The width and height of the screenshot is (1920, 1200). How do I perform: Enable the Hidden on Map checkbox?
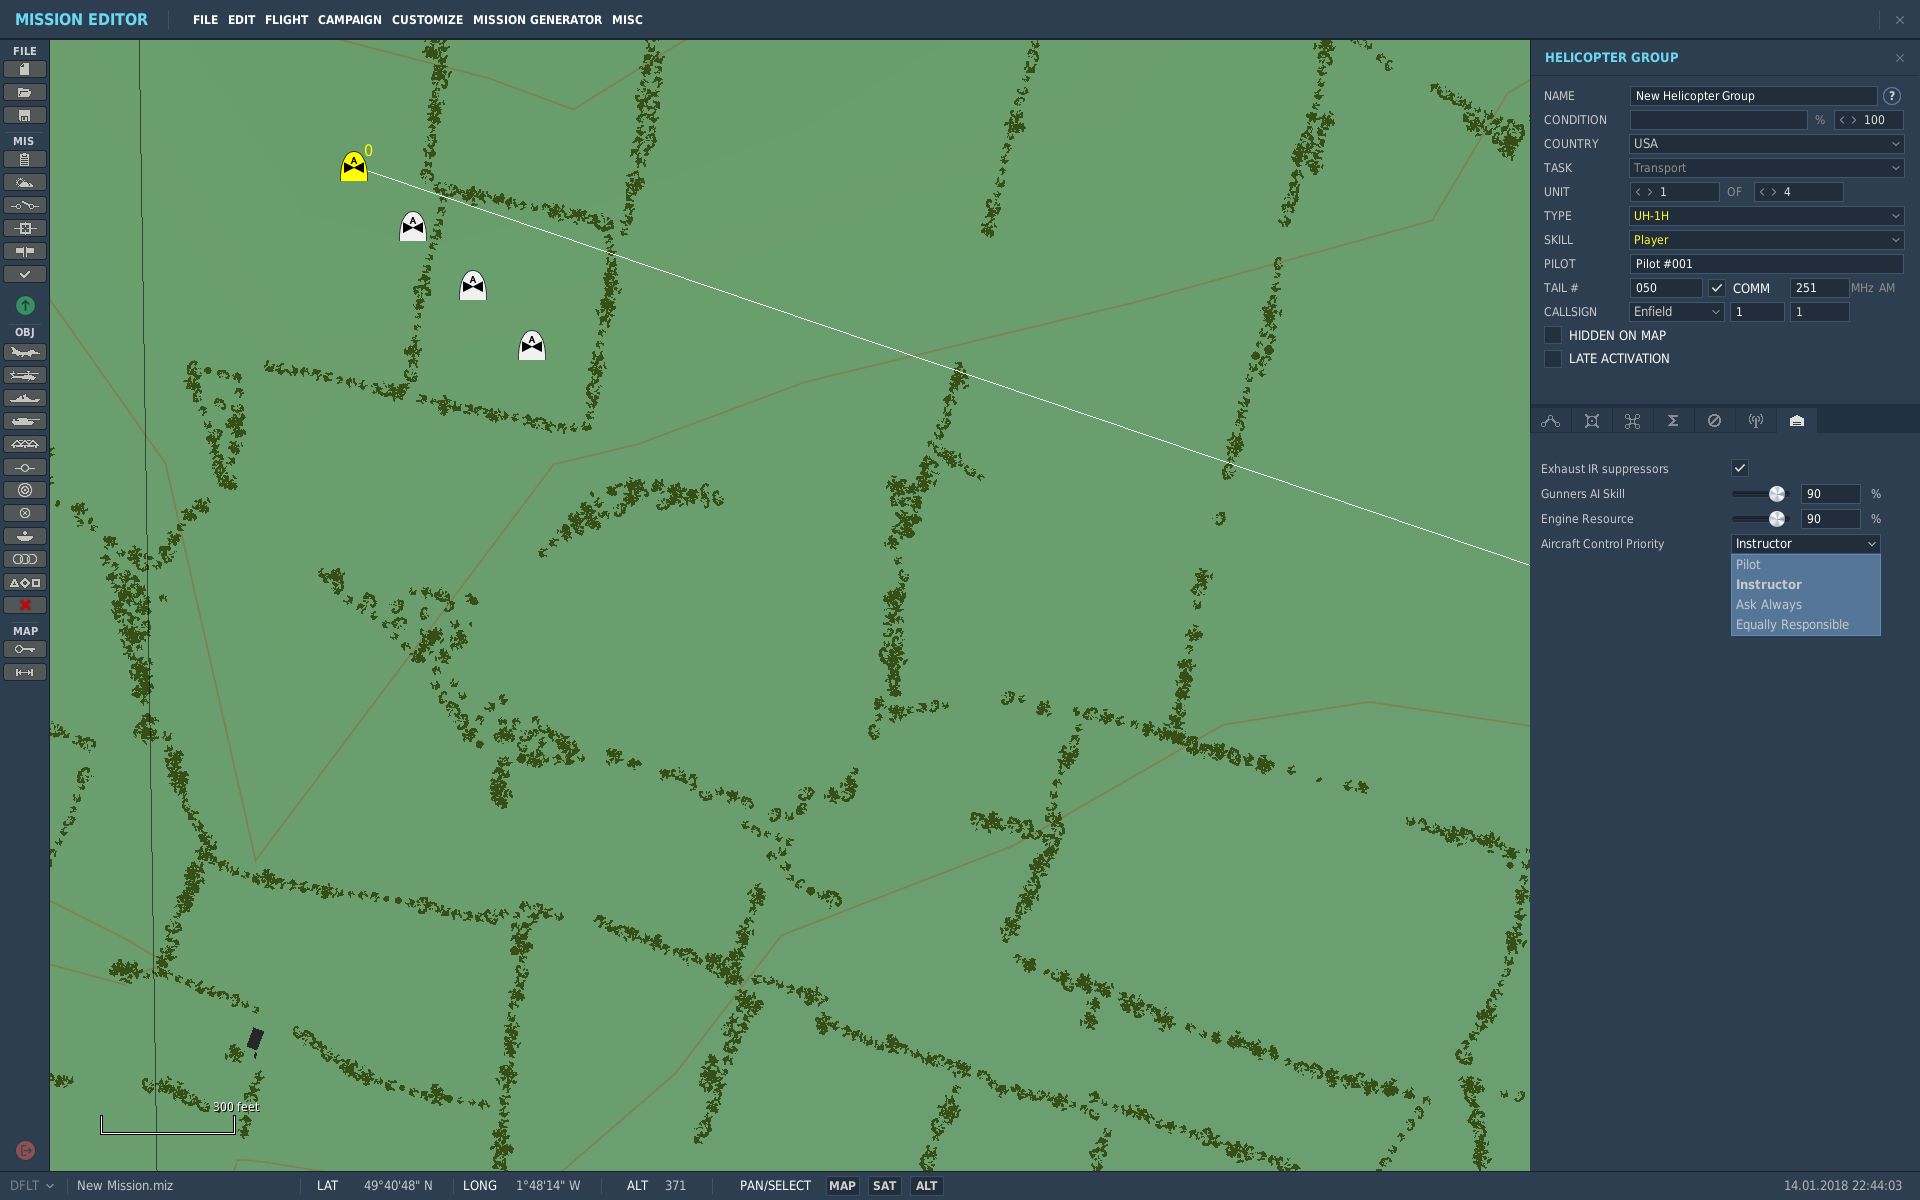tap(1553, 336)
